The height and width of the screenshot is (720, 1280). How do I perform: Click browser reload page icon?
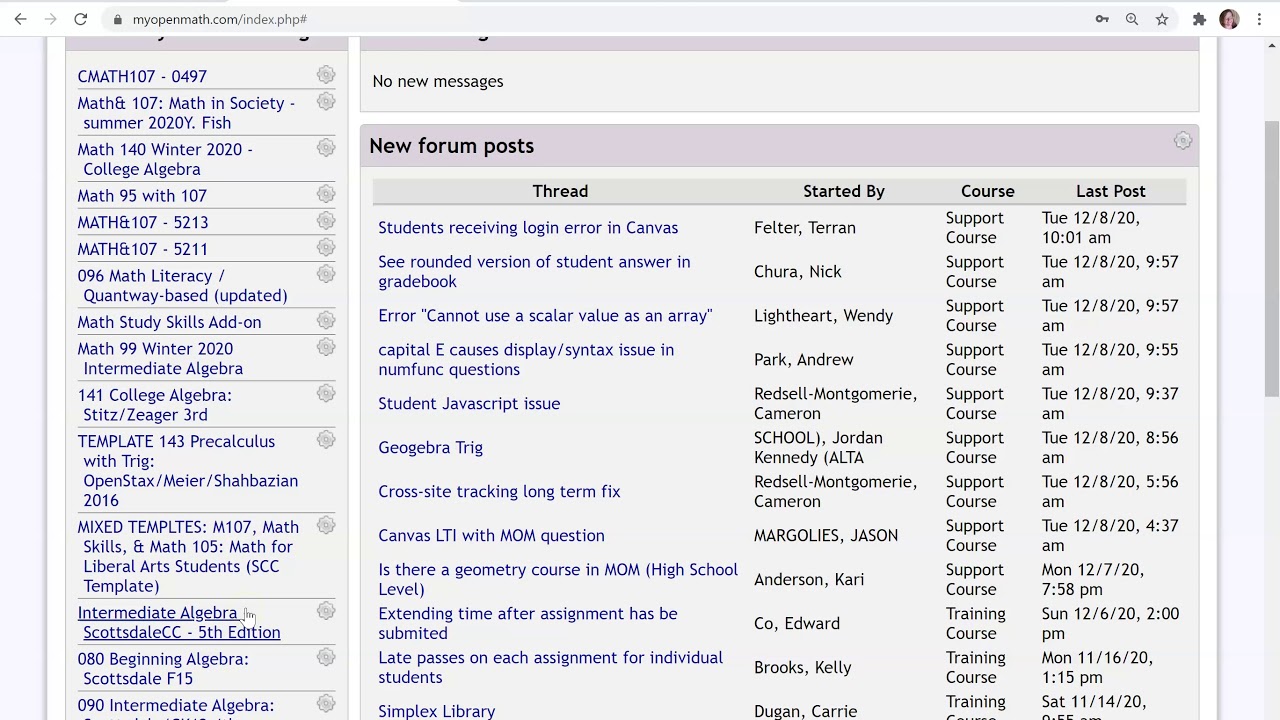tap(80, 19)
